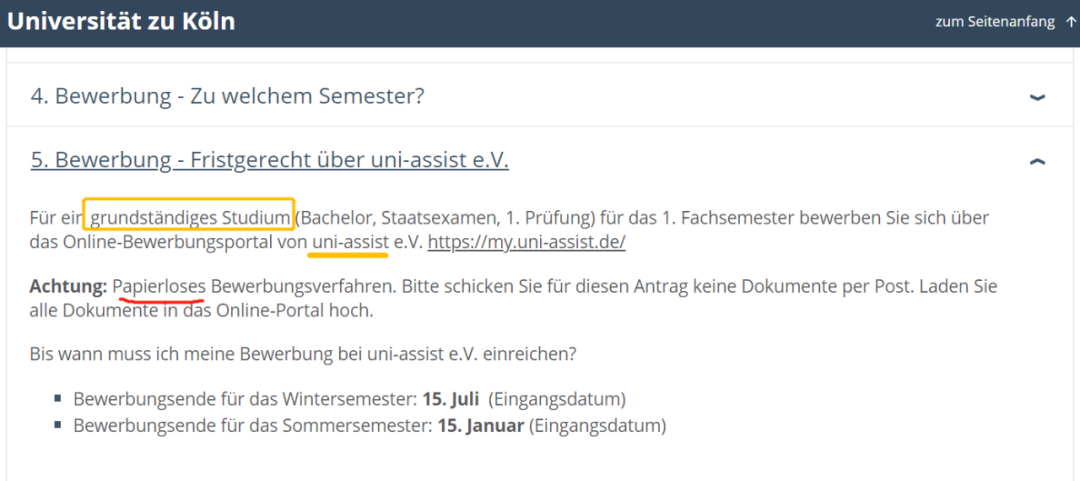The width and height of the screenshot is (1080, 481).
Task: Expand section 4 using its chevron arrow
Action: point(1037,97)
